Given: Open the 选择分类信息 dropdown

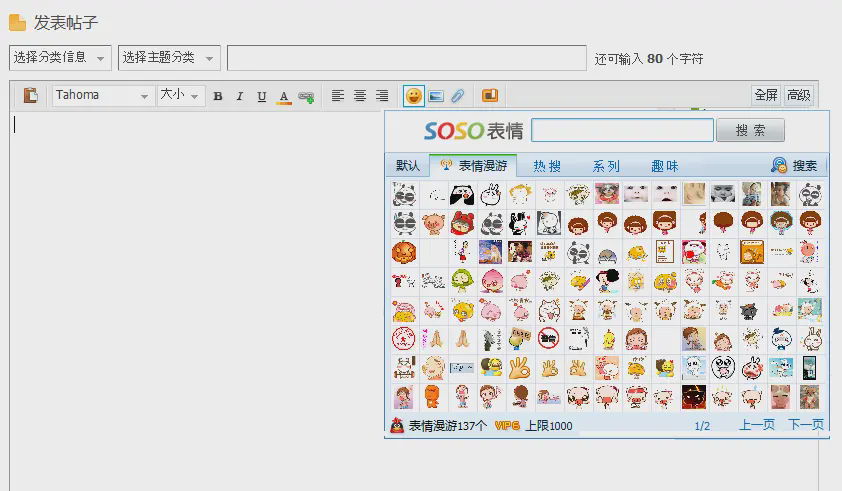Looking at the screenshot, I should 60,58.
